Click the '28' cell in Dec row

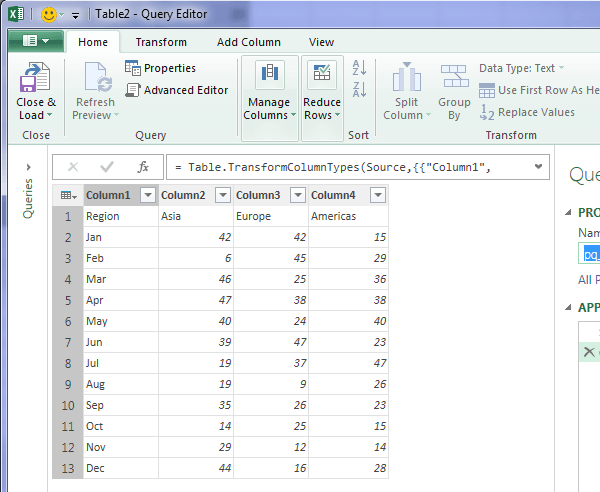point(349,468)
